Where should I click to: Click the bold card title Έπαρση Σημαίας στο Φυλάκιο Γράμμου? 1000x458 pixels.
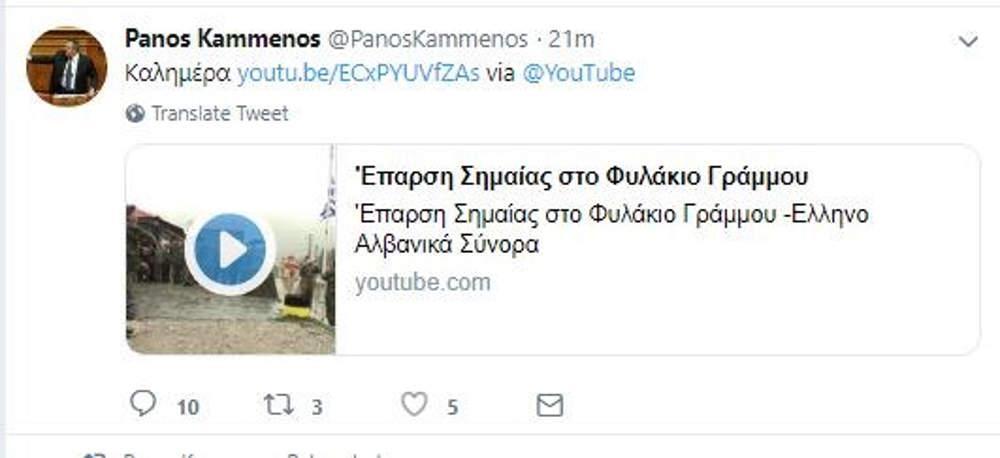[x=581, y=177]
